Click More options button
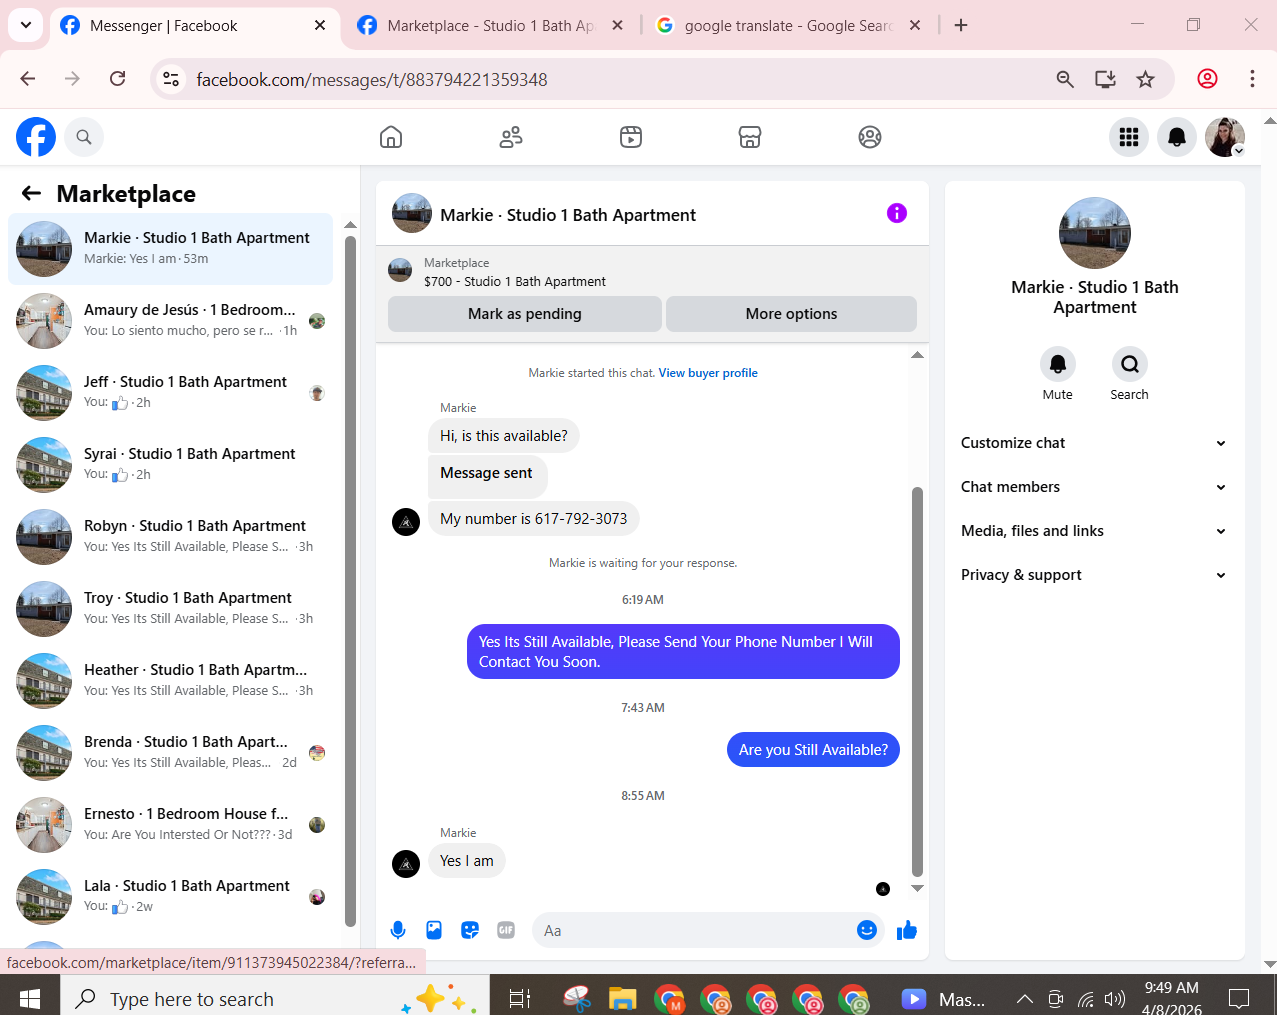 (791, 314)
